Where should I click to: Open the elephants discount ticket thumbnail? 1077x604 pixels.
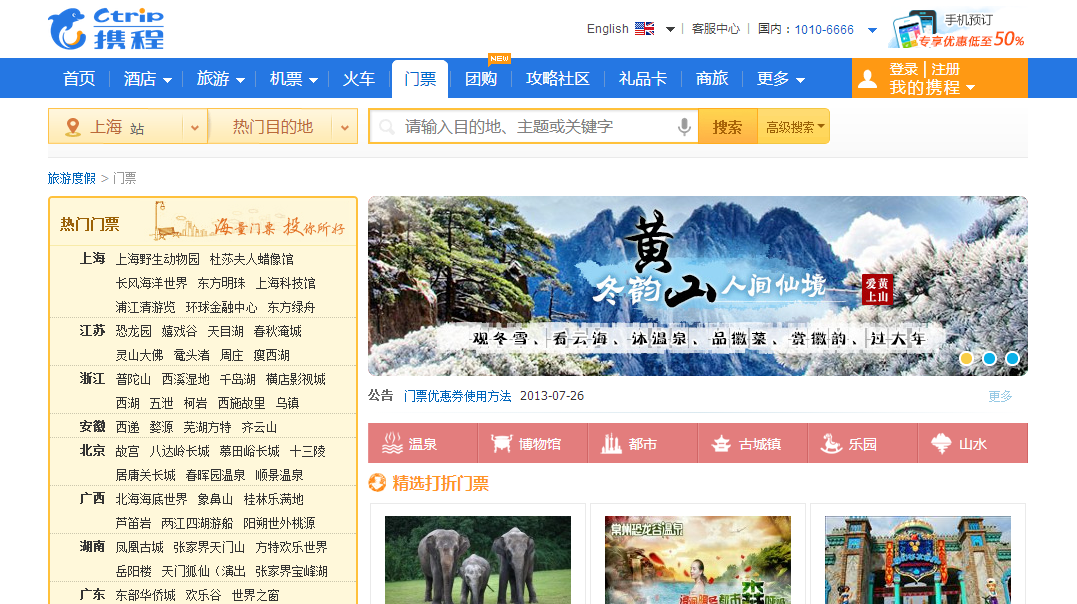click(477, 559)
